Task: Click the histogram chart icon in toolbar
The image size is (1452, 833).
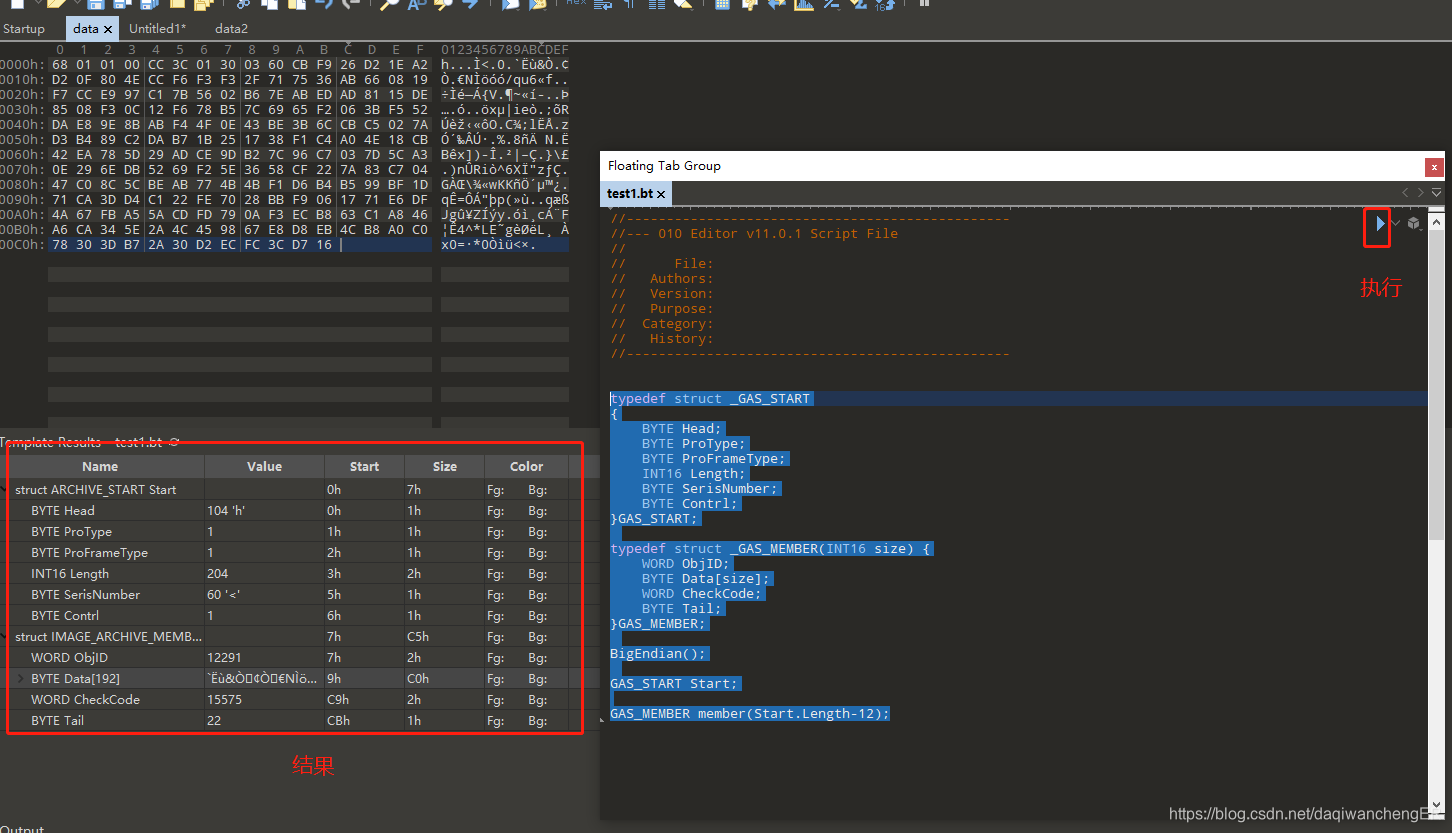Action: click(x=803, y=4)
